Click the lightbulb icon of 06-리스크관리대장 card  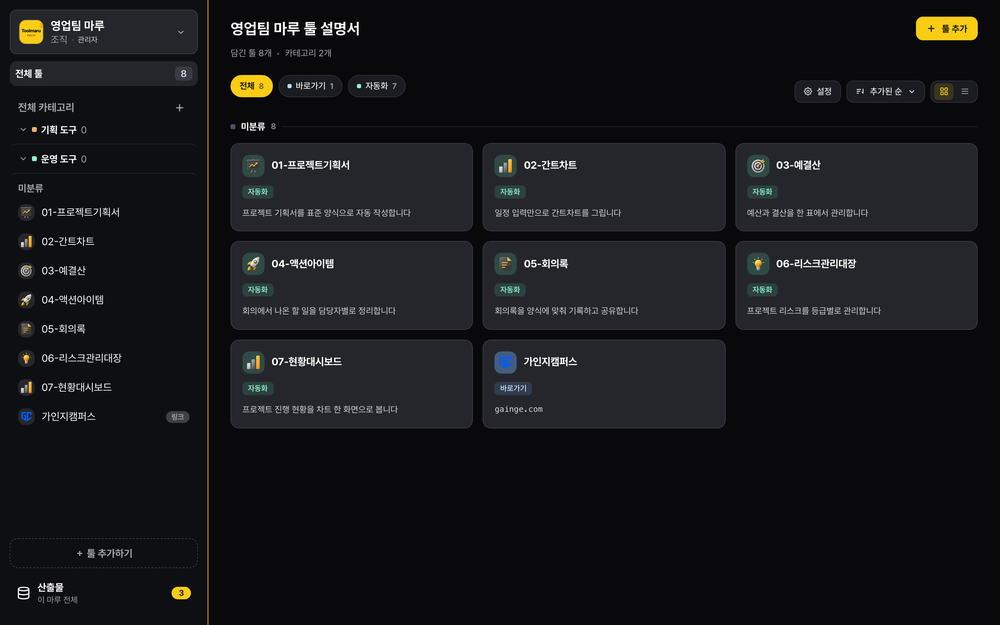pos(758,263)
